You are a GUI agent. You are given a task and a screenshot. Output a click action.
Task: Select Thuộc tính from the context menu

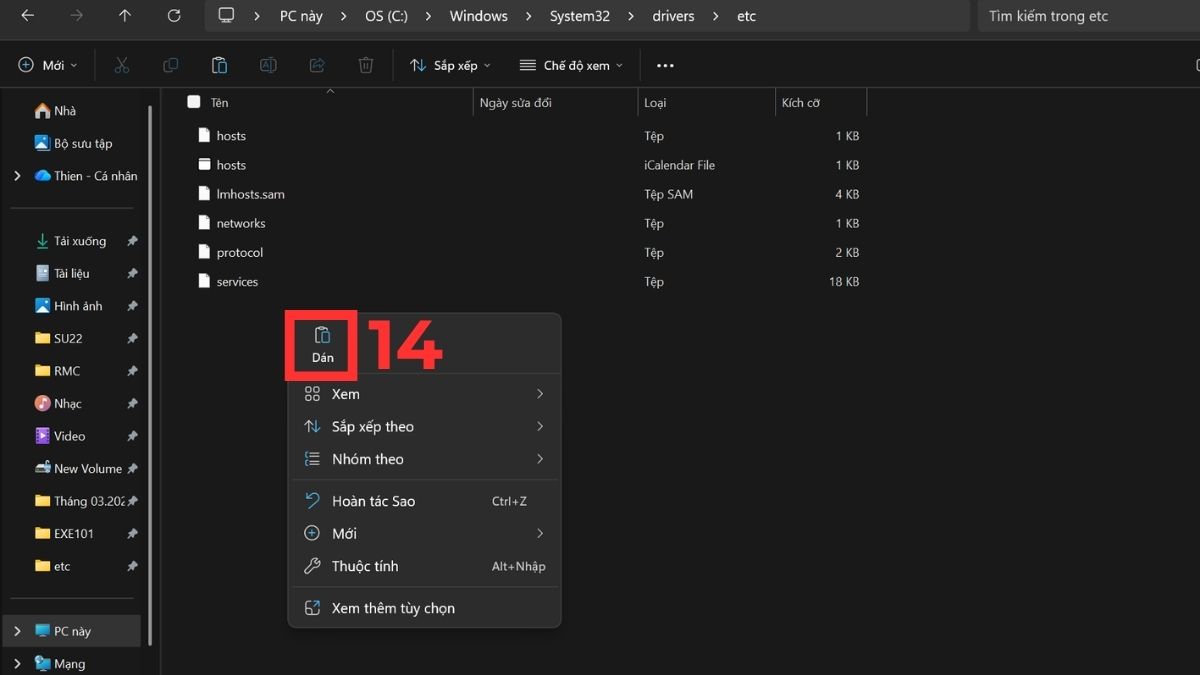[x=365, y=566]
